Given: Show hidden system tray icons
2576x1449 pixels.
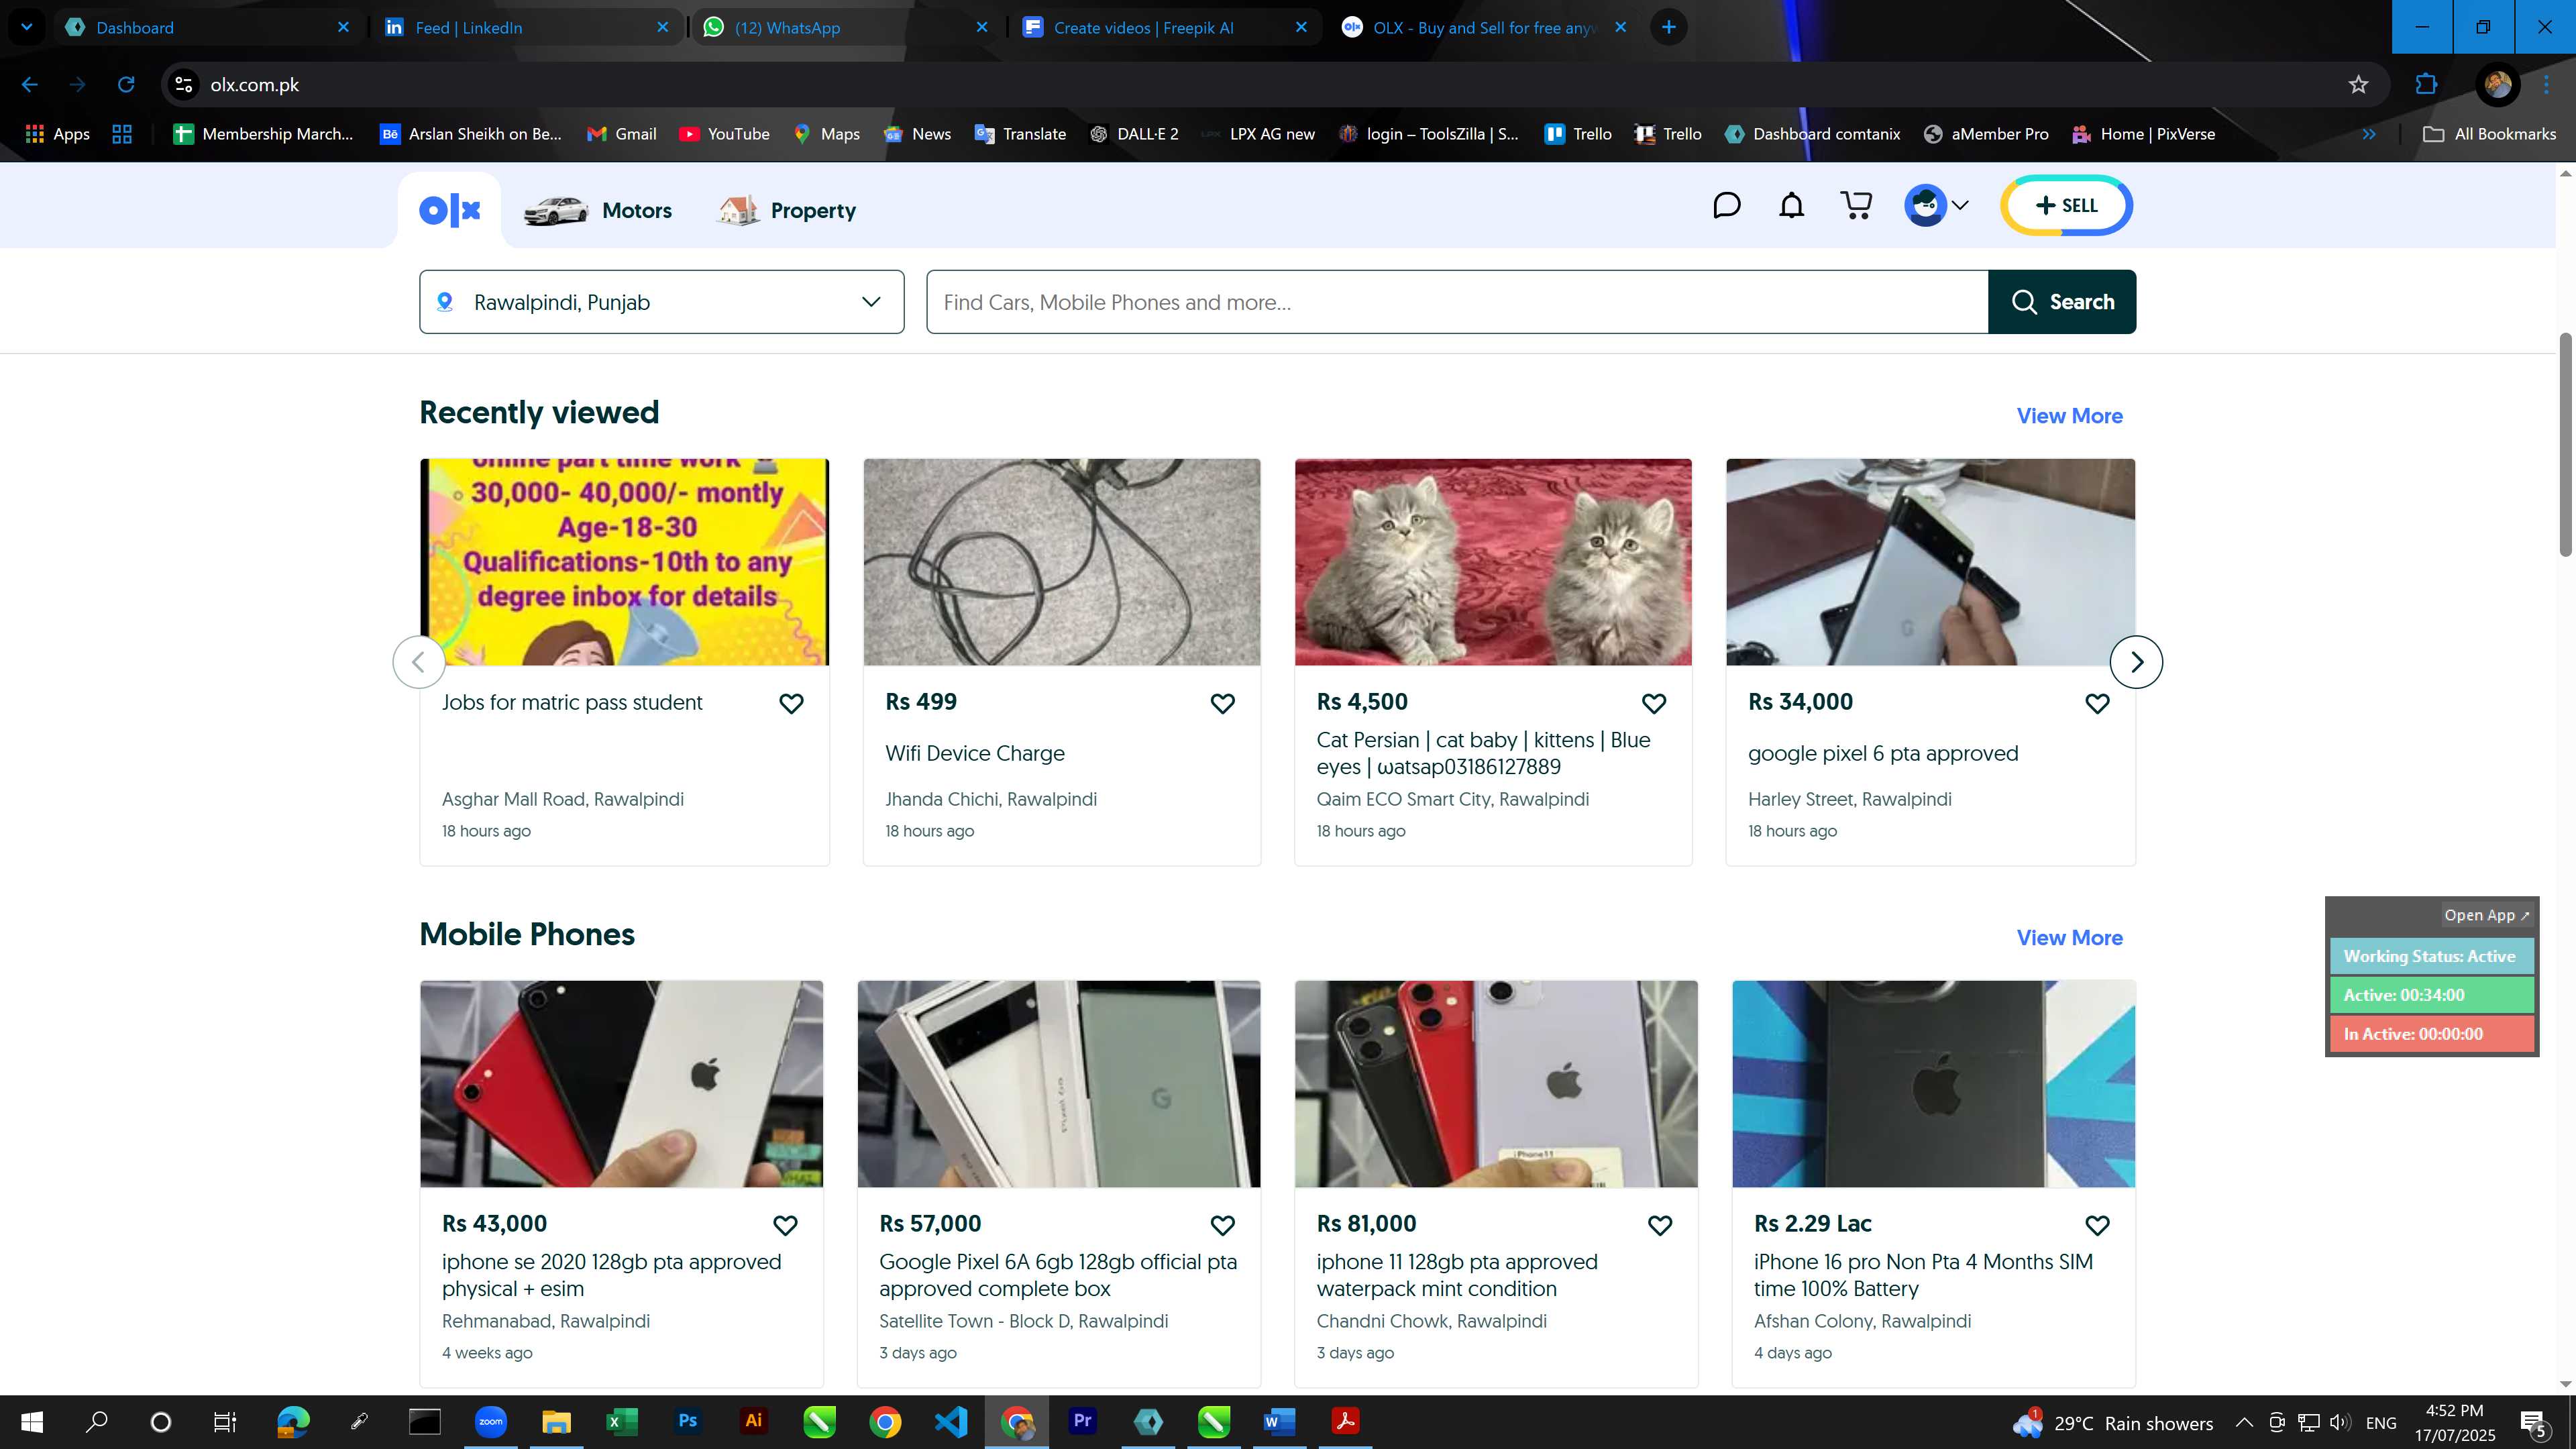Looking at the screenshot, I should point(2244,1422).
